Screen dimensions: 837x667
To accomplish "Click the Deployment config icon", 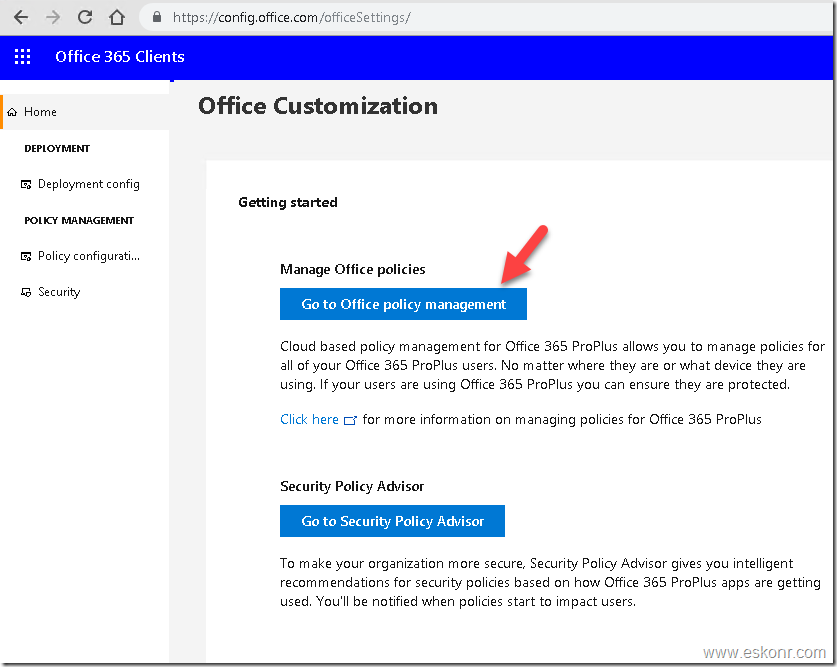I will [x=26, y=185].
